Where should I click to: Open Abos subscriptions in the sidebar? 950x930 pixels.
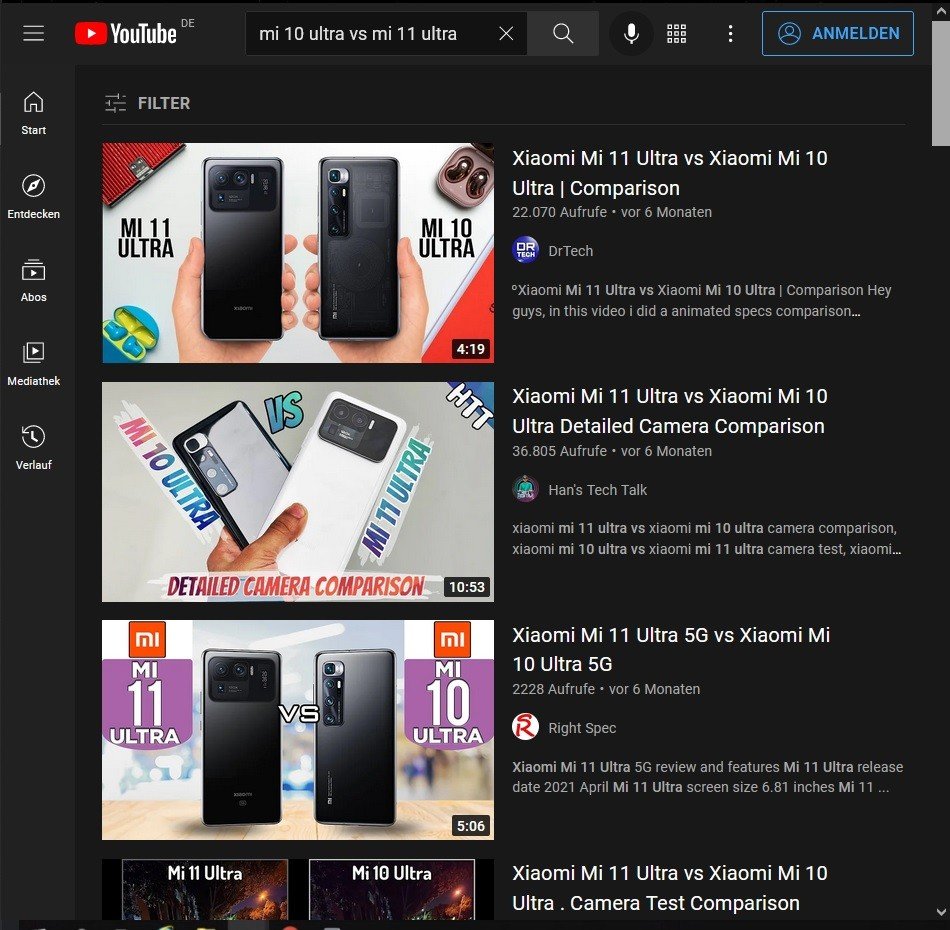(33, 281)
